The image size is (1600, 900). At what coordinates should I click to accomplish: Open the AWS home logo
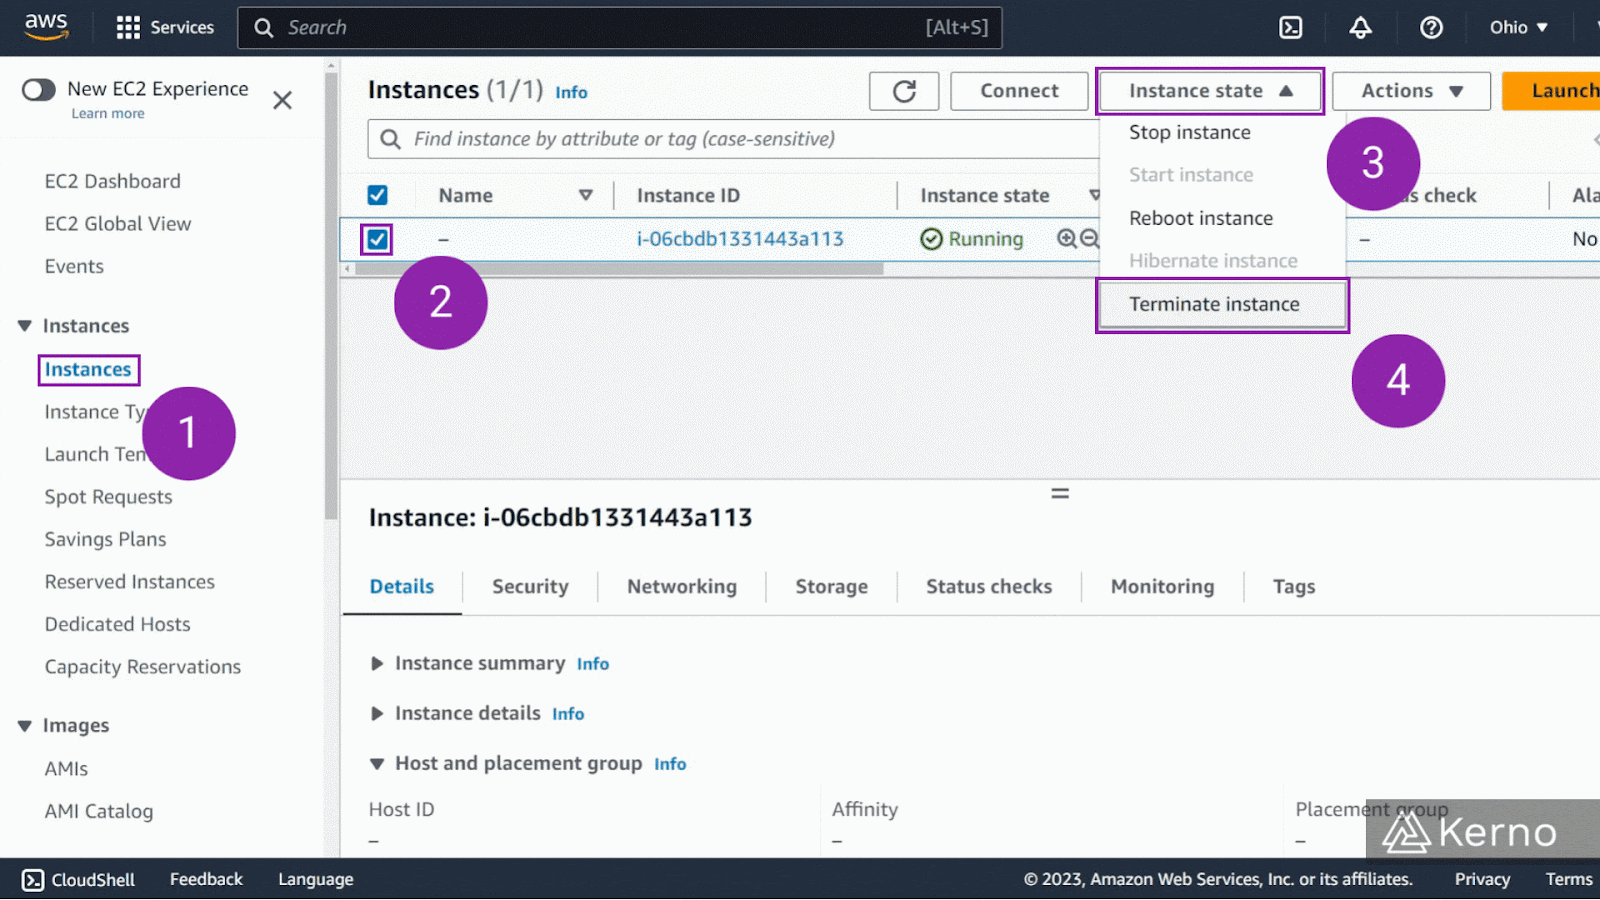click(x=46, y=27)
